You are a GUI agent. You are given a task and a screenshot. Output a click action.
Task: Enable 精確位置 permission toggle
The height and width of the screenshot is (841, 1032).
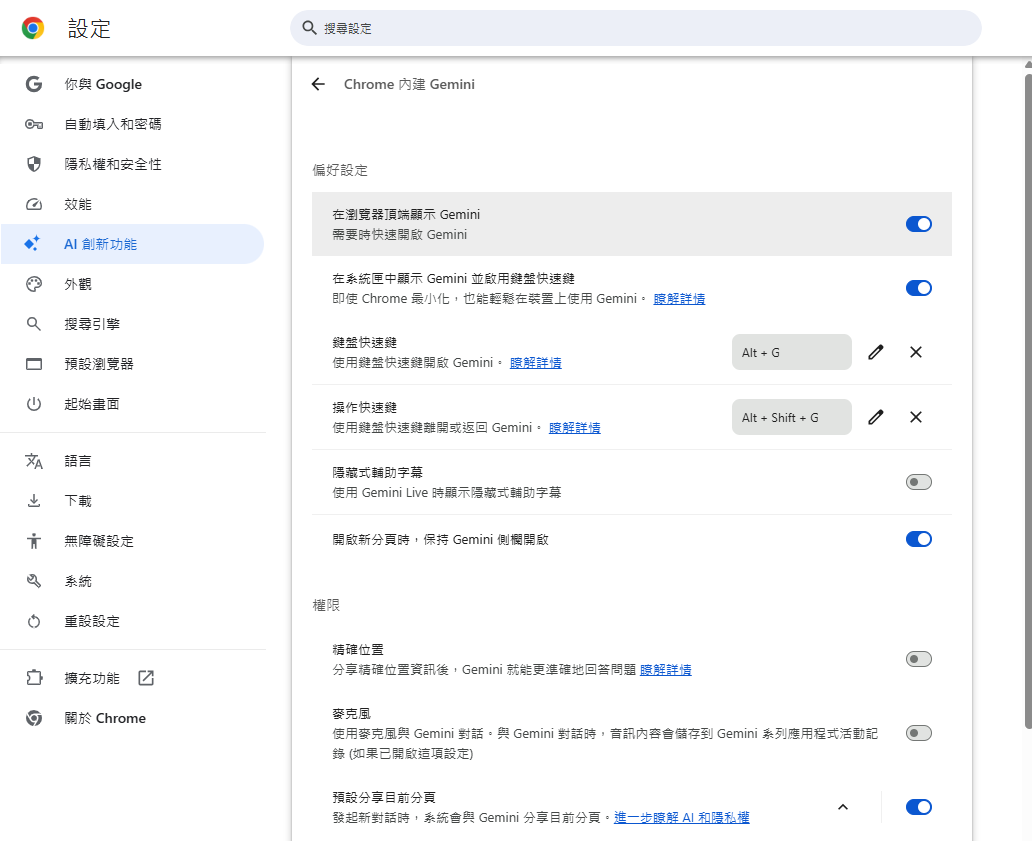[919, 659]
